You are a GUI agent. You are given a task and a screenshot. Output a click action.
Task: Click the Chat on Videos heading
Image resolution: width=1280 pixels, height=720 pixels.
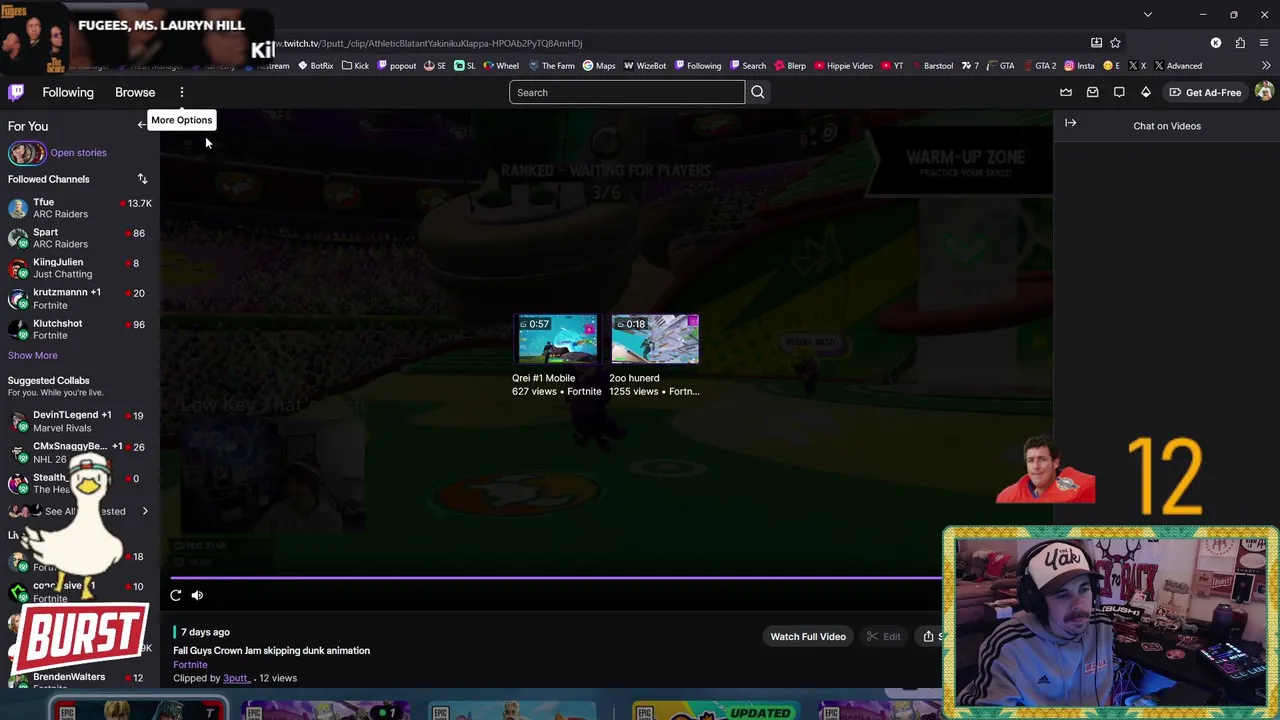pyautogui.click(x=1167, y=126)
